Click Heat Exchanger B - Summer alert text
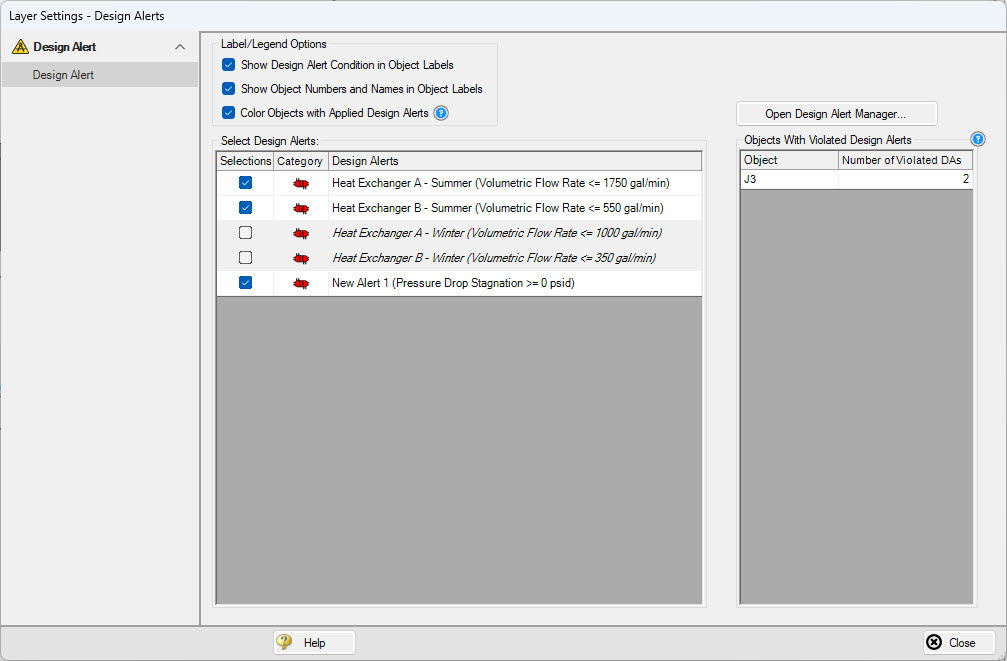Screen dimensions: 1007x661 [498, 208]
